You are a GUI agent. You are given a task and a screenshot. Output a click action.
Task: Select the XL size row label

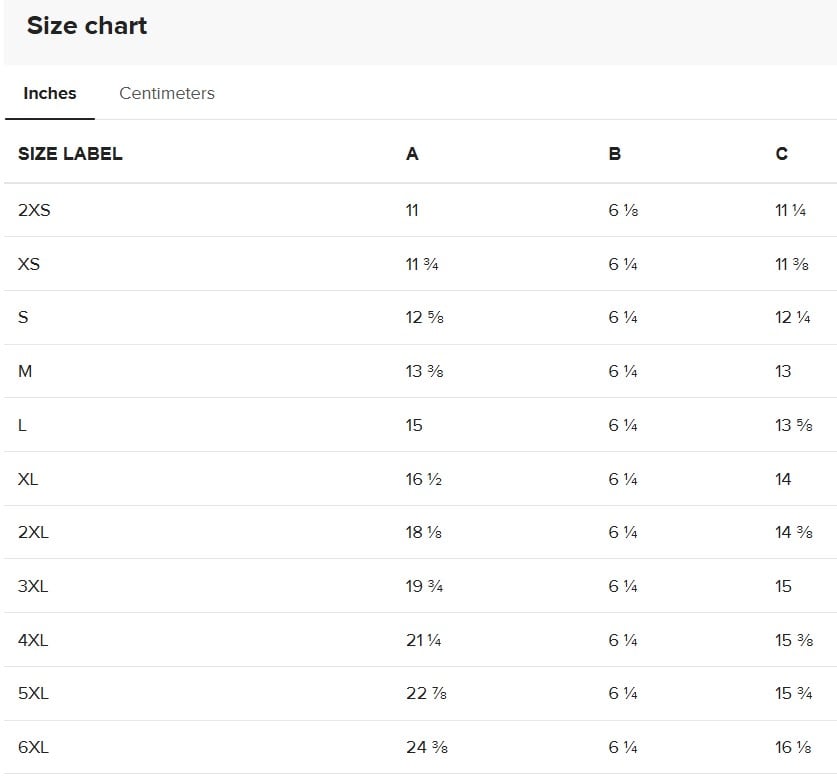tap(28, 479)
